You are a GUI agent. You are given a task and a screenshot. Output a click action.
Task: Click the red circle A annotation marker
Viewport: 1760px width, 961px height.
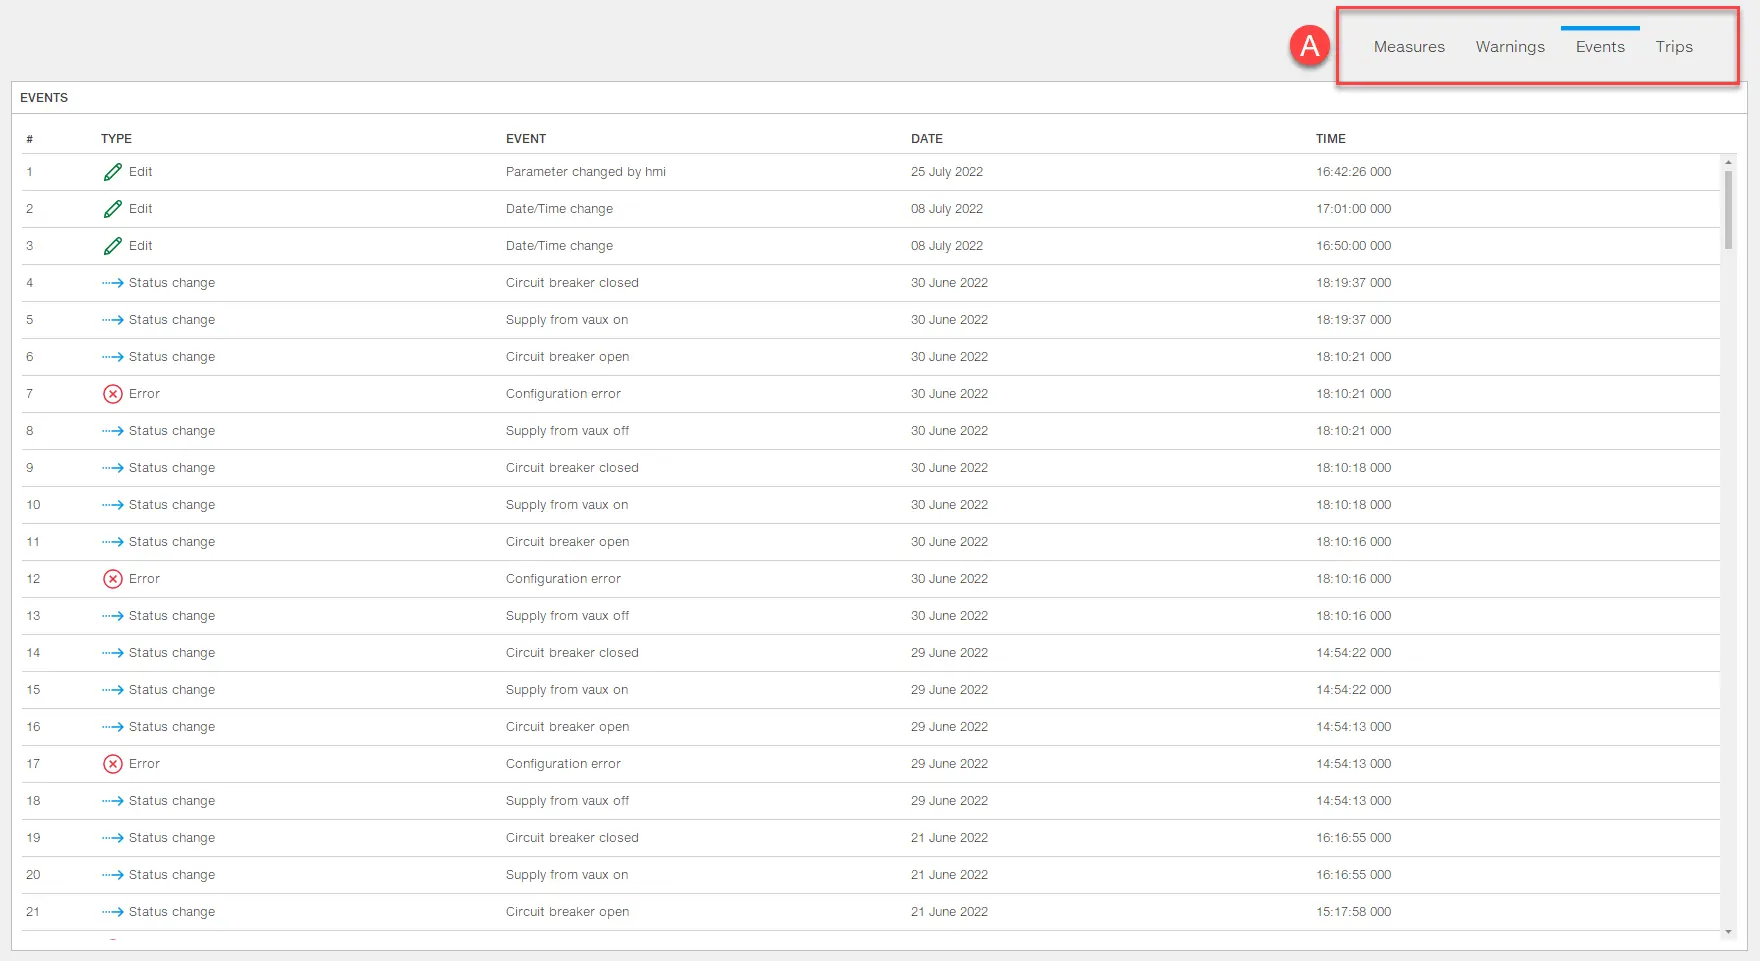coord(1309,46)
